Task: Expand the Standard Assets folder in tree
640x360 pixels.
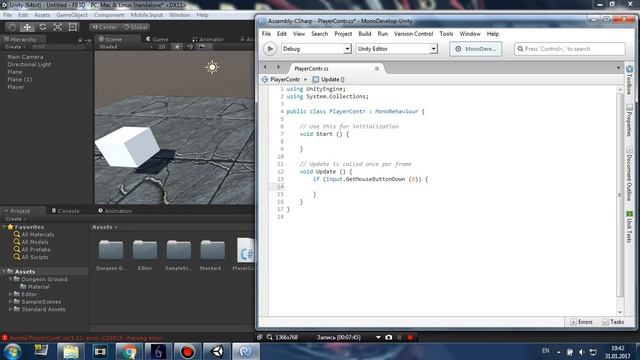Action: pos(11,309)
